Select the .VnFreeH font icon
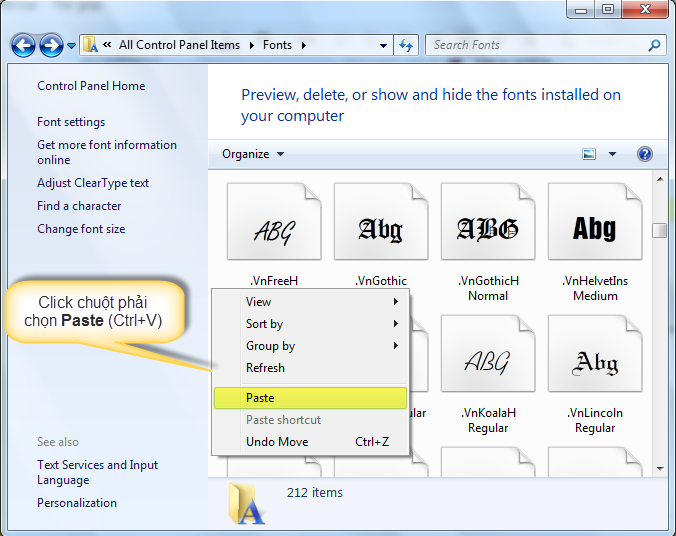676x536 pixels. pyautogui.click(x=274, y=229)
